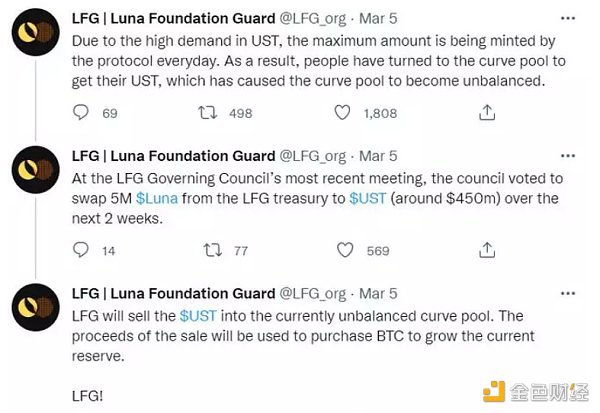Open more options menu on first tweet
Viewport: 600px width, 413px height.
(568, 18)
